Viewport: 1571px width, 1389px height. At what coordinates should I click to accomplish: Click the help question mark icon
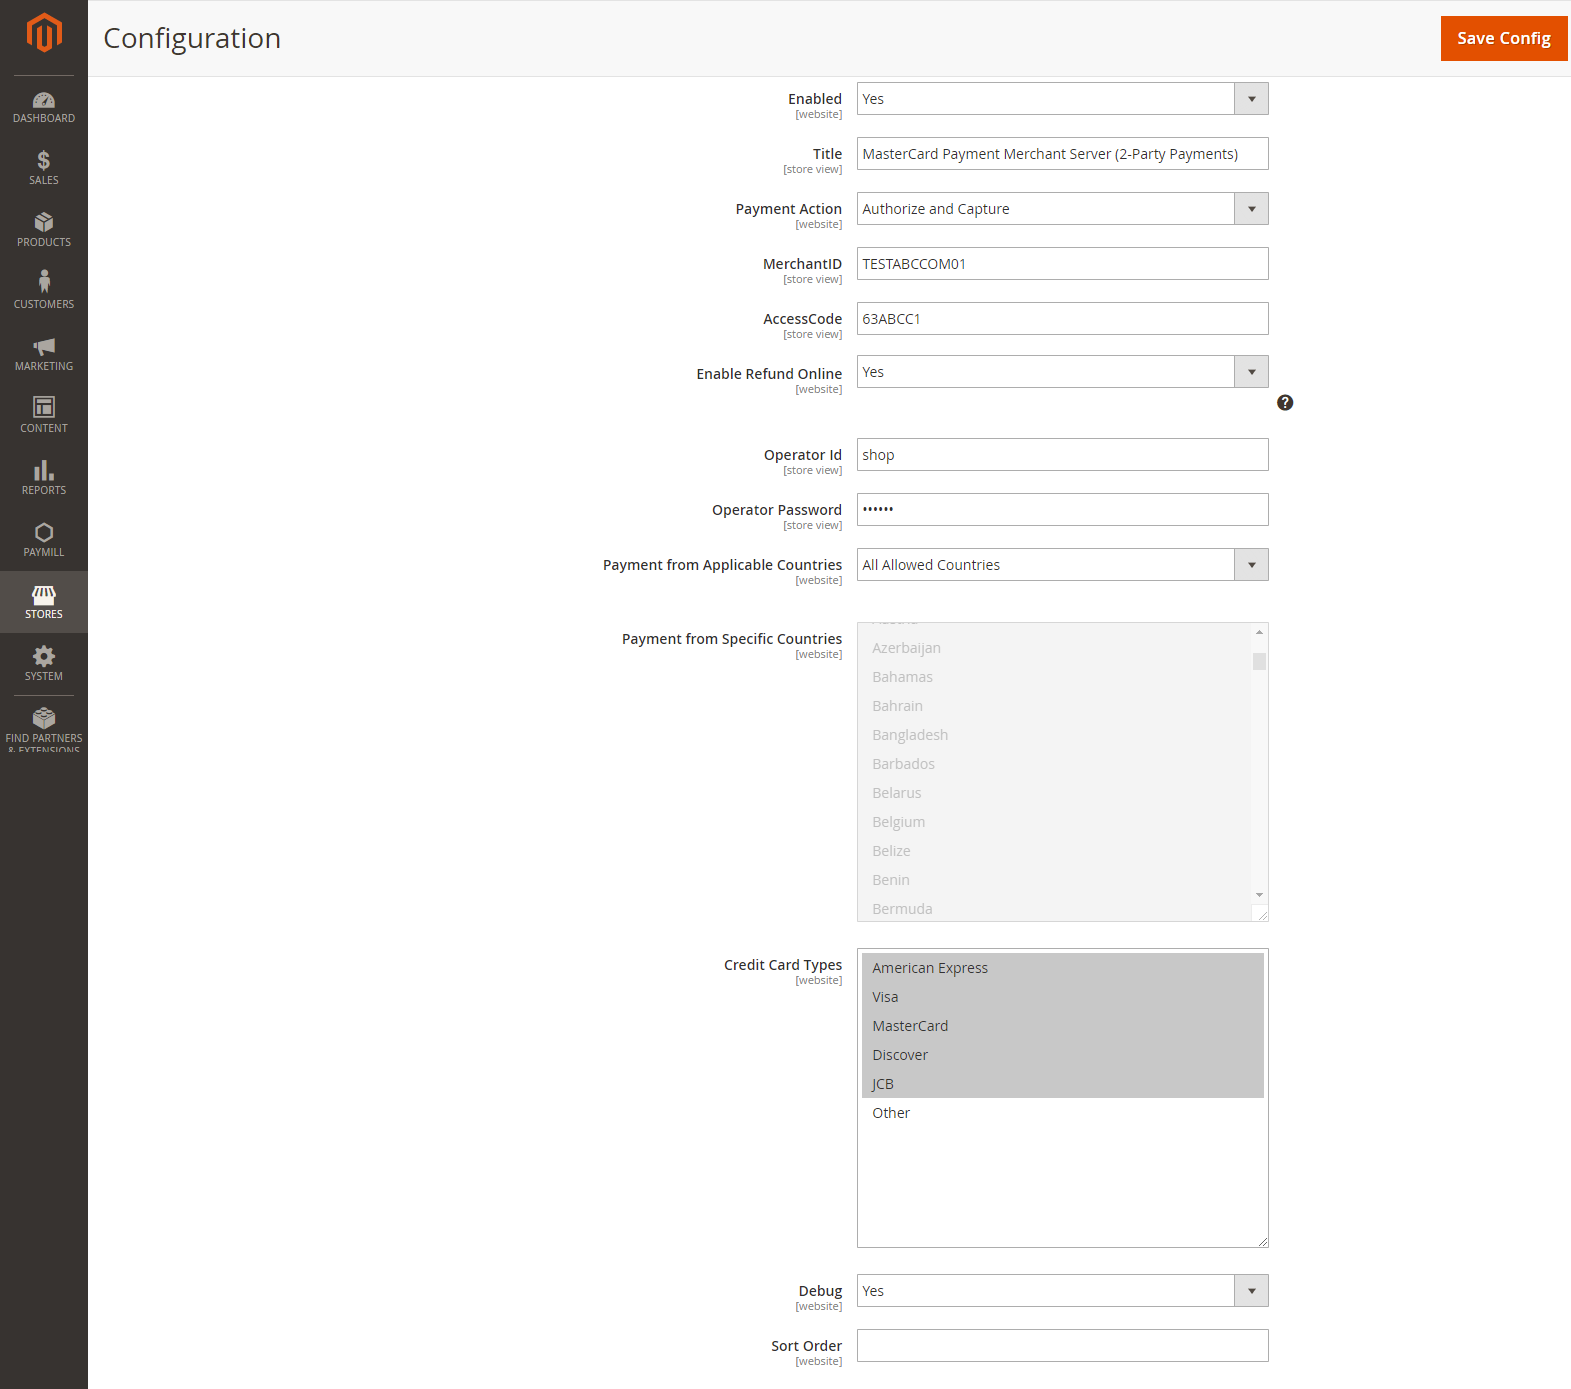[x=1285, y=403]
